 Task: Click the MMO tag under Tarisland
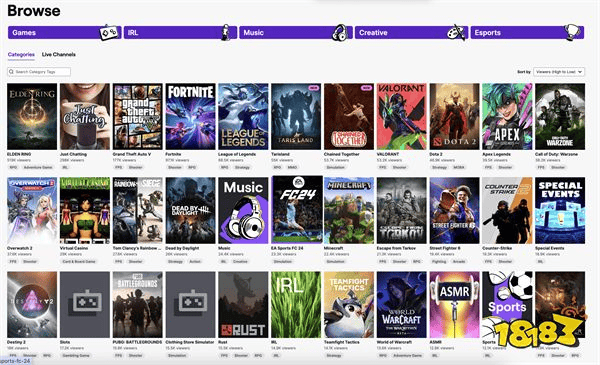[292, 168]
